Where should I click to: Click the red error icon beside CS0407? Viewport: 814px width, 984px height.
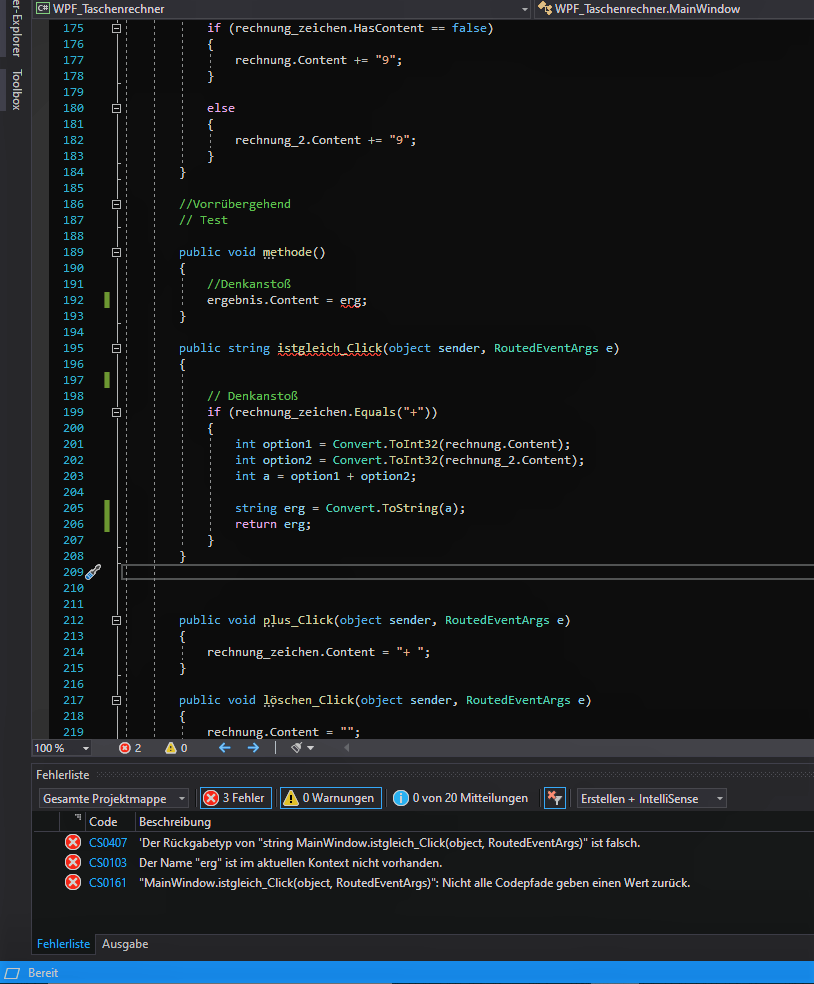tap(71, 842)
